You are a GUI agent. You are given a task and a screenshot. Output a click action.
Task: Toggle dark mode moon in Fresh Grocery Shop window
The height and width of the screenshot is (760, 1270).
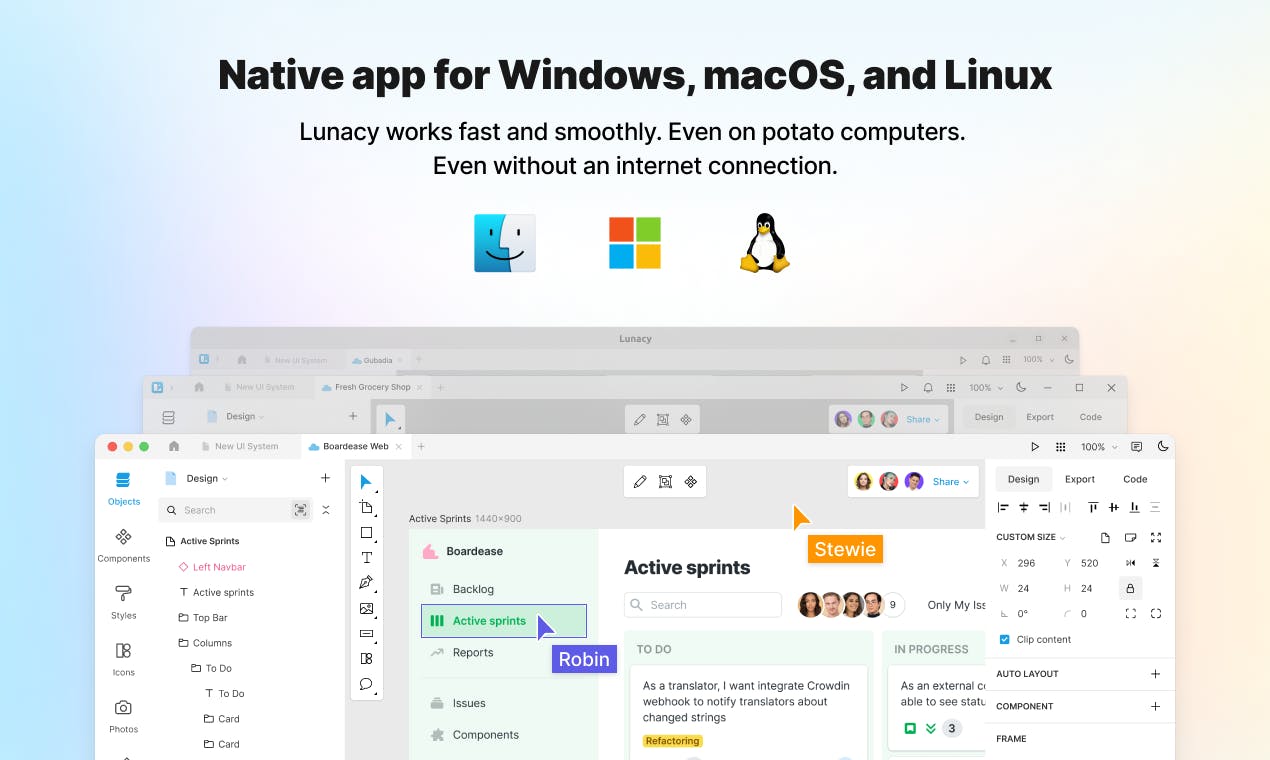coord(1021,388)
